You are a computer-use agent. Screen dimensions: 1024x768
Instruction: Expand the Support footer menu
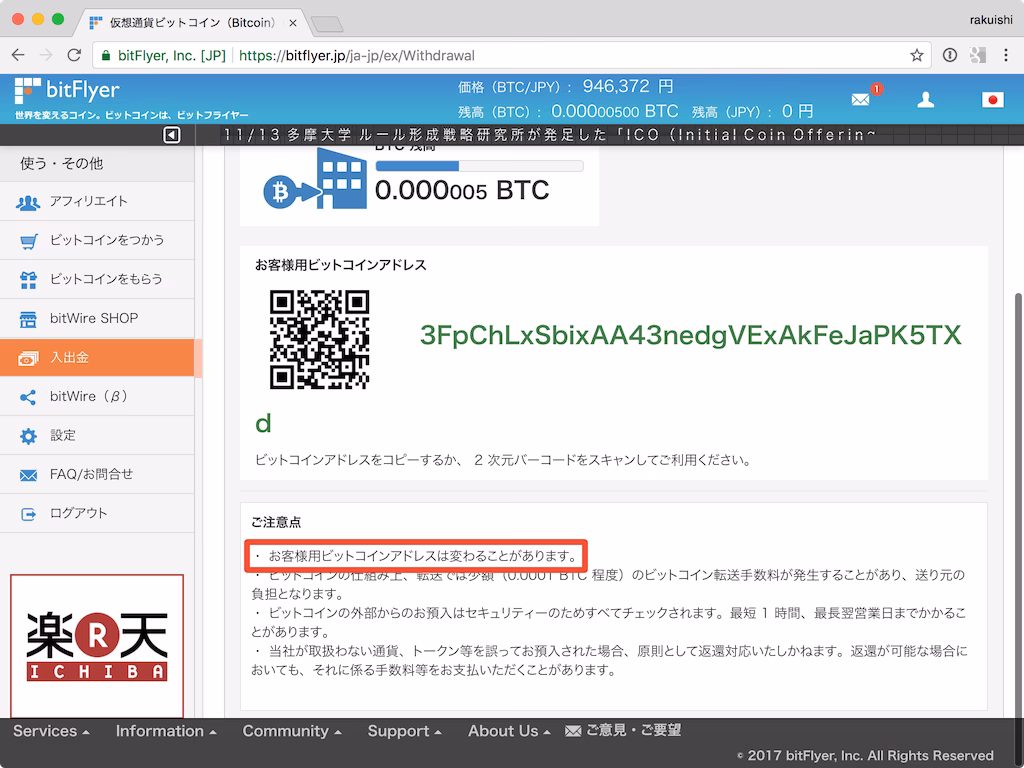pyautogui.click(x=404, y=731)
